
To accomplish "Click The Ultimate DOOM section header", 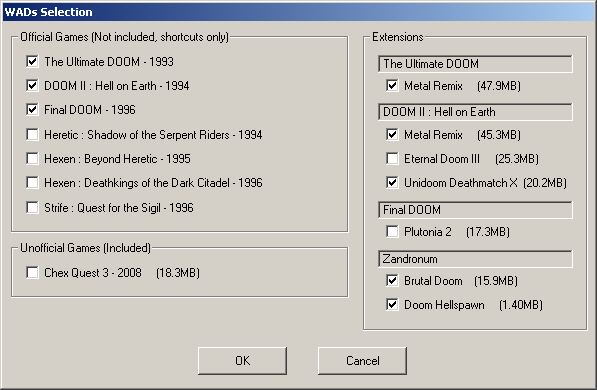I will point(475,64).
